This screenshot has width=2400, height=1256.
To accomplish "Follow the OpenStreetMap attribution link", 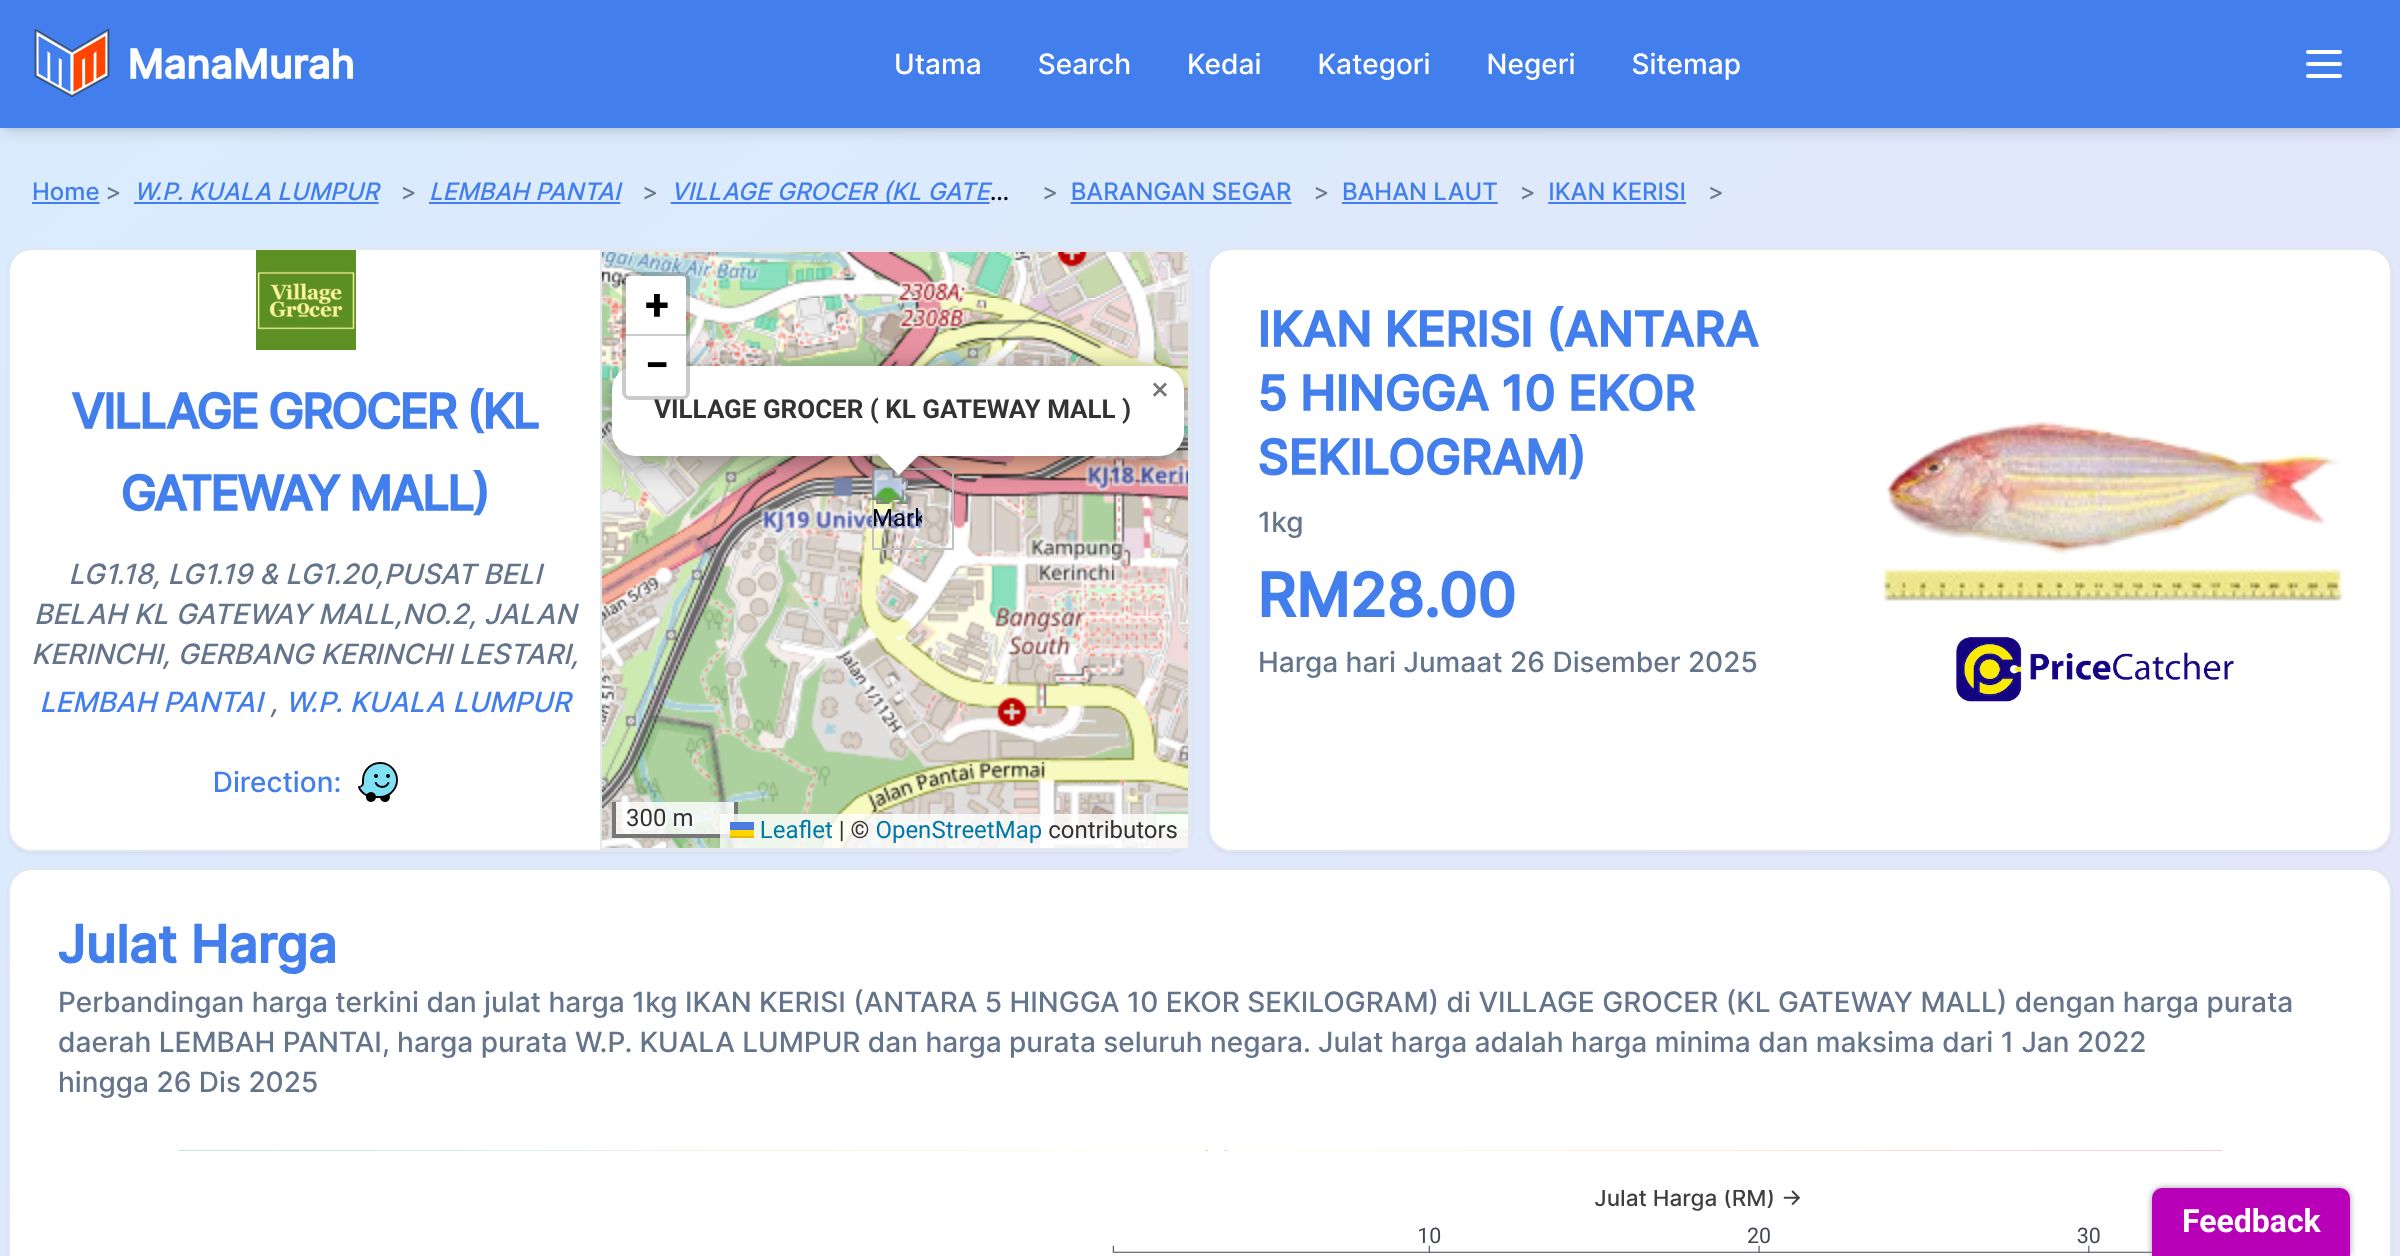I will coord(958,830).
